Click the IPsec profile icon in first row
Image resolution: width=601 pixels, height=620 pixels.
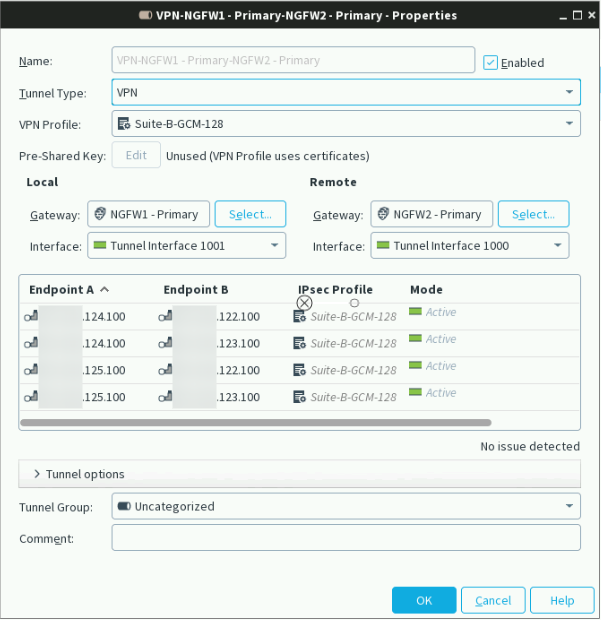(x=299, y=316)
